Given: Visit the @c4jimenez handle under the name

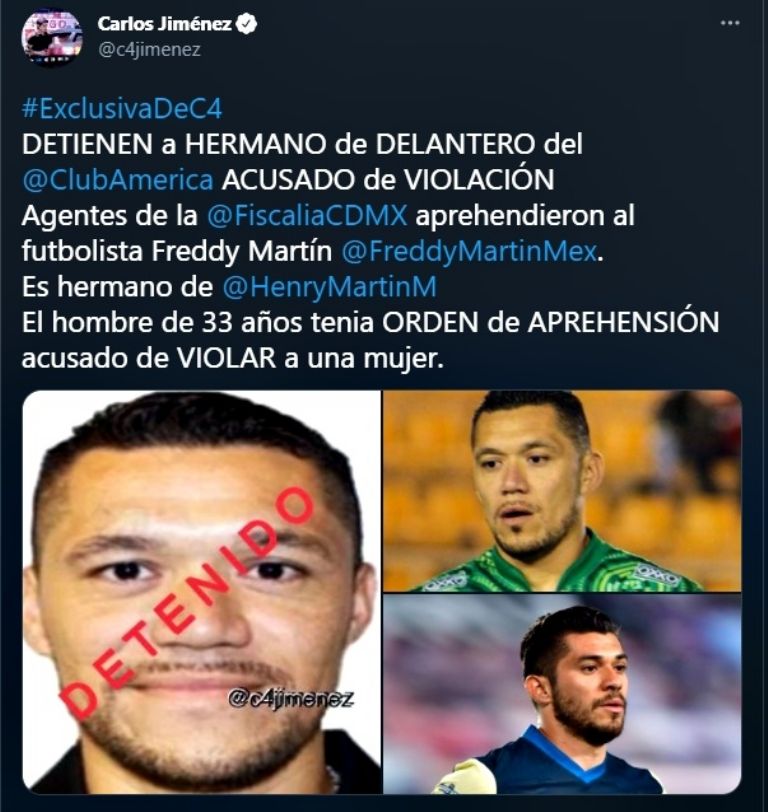Looking at the screenshot, I should tap(149, 50).
